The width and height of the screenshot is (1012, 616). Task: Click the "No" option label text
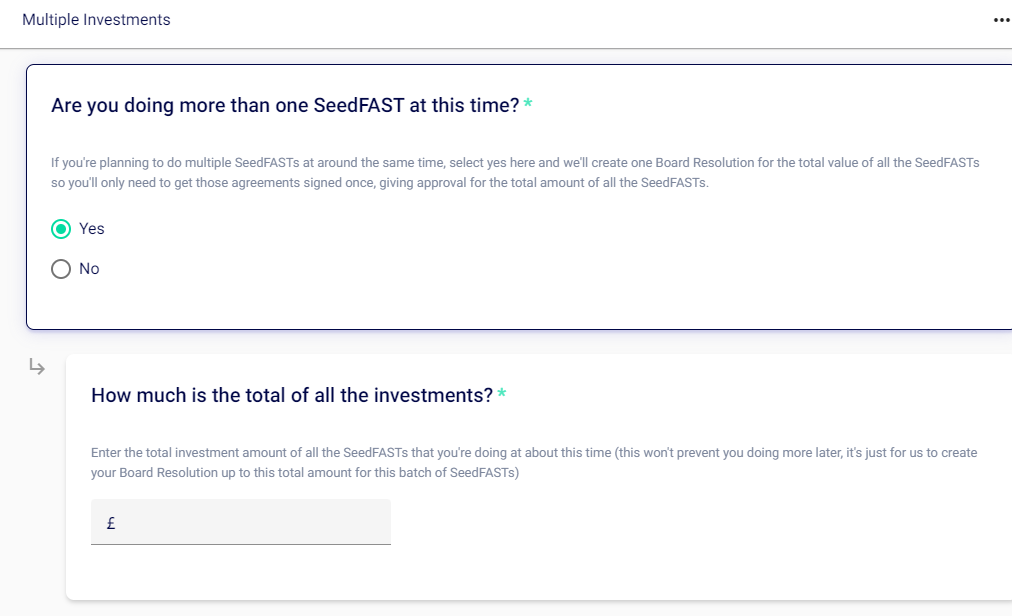point(89,269)
